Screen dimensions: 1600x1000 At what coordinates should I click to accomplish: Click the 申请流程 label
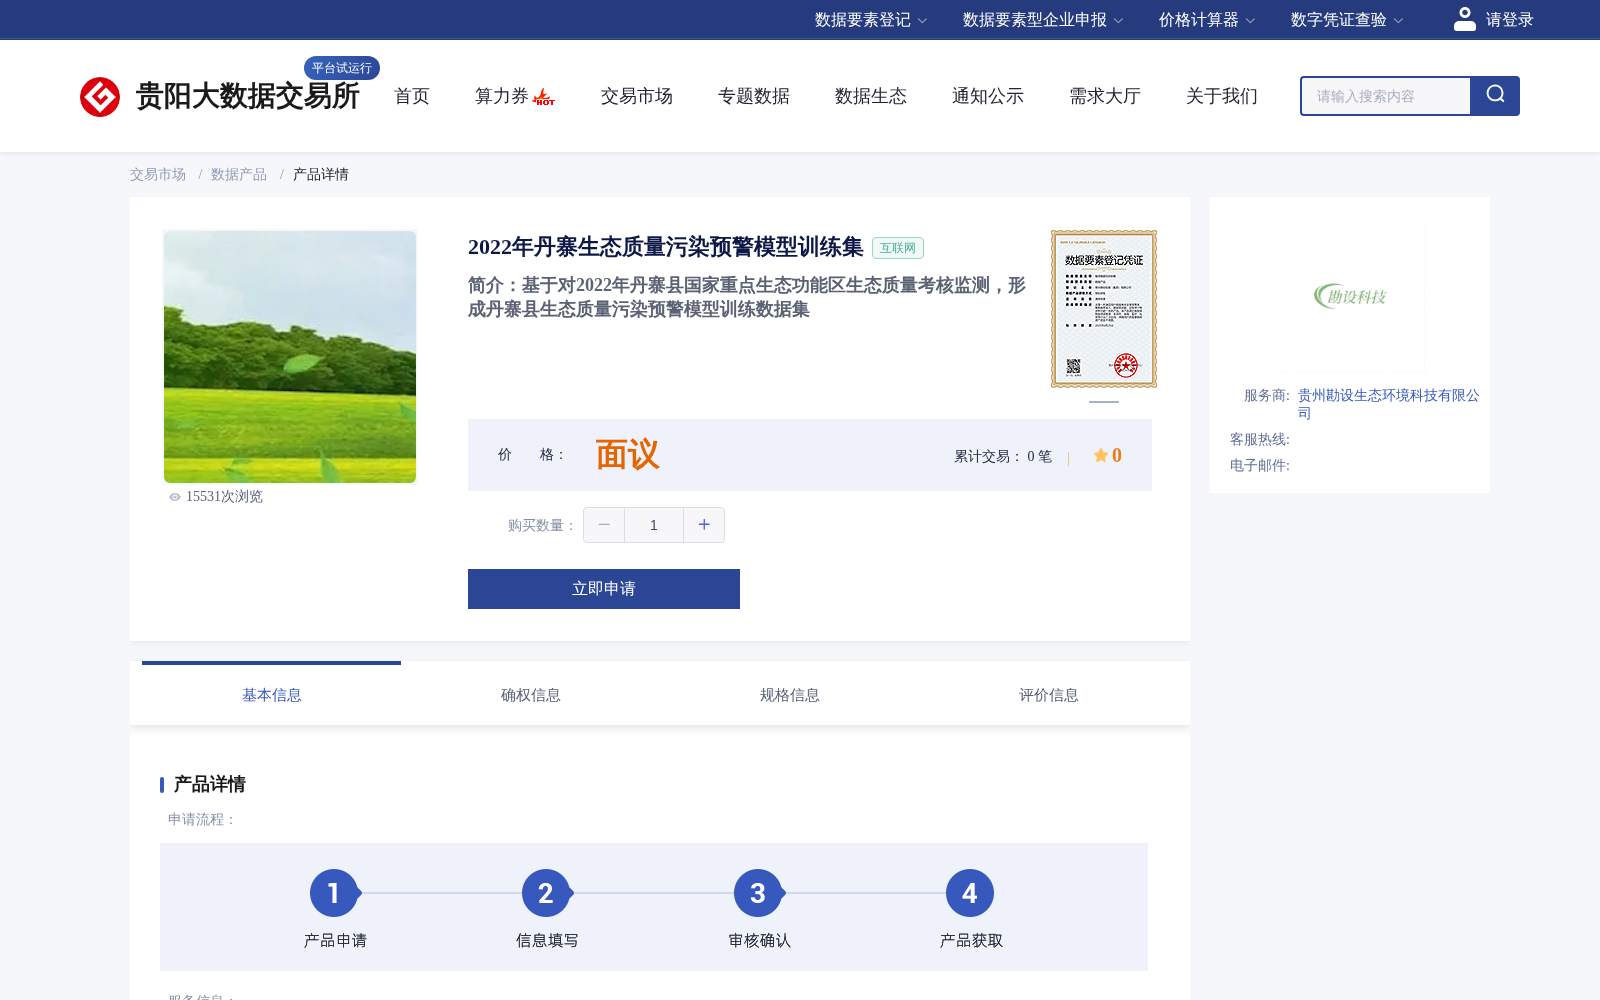pos(202,819)
